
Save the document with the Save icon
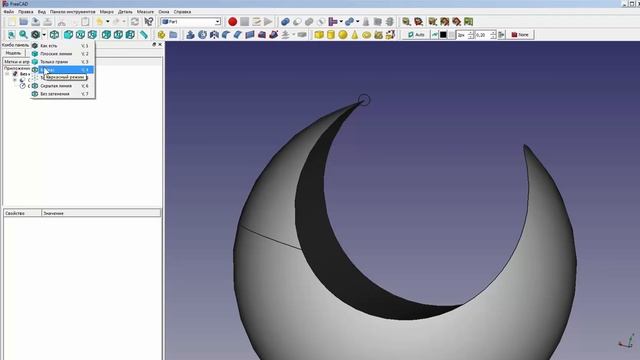point(36,22)
